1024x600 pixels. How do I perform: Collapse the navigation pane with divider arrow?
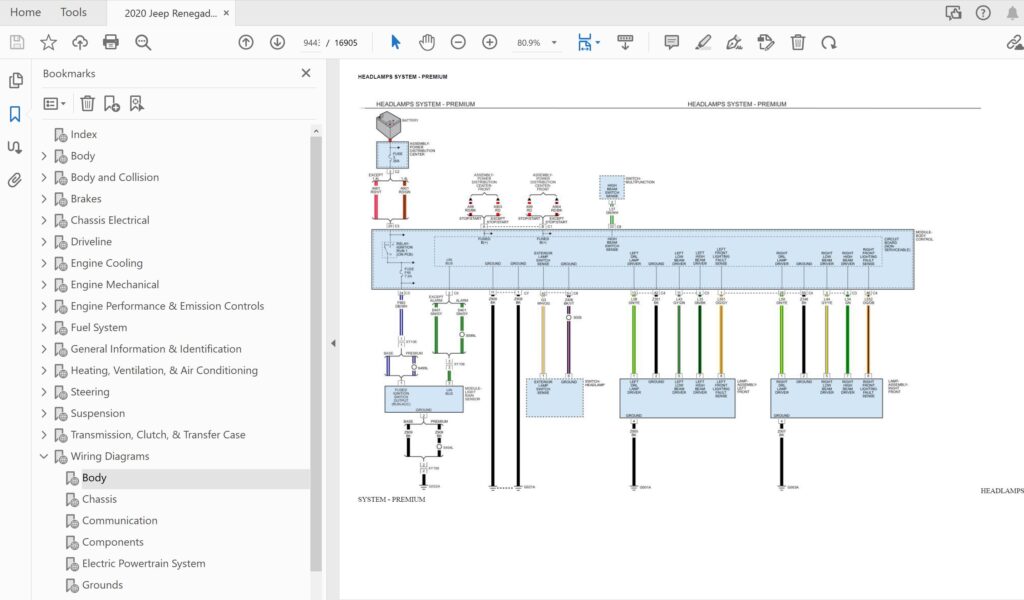(x=333, y=343)
